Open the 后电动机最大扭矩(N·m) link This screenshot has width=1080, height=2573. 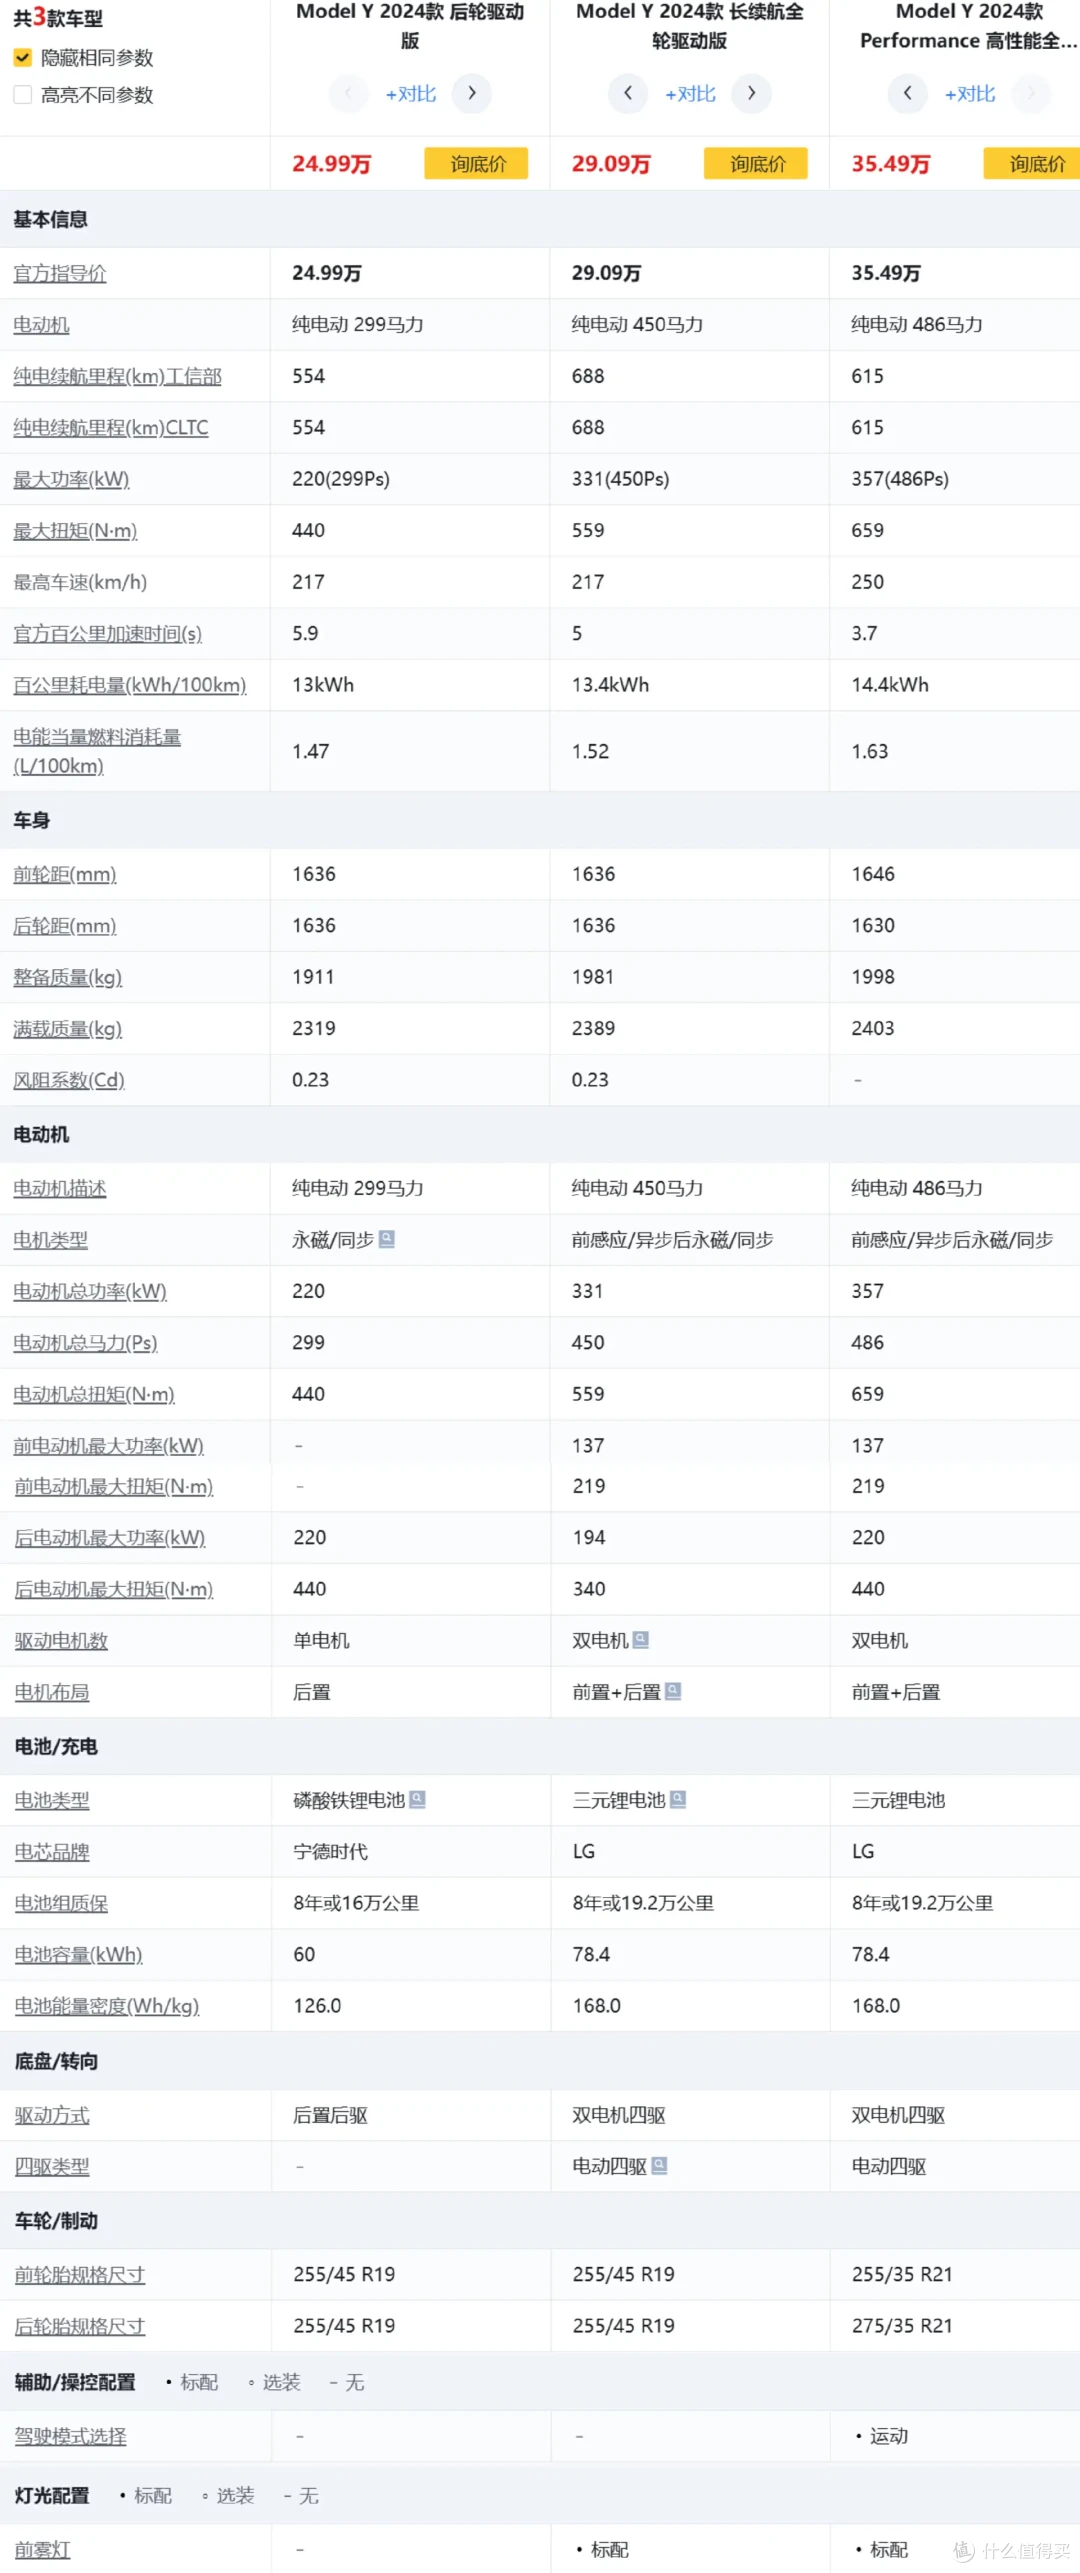113,1590
